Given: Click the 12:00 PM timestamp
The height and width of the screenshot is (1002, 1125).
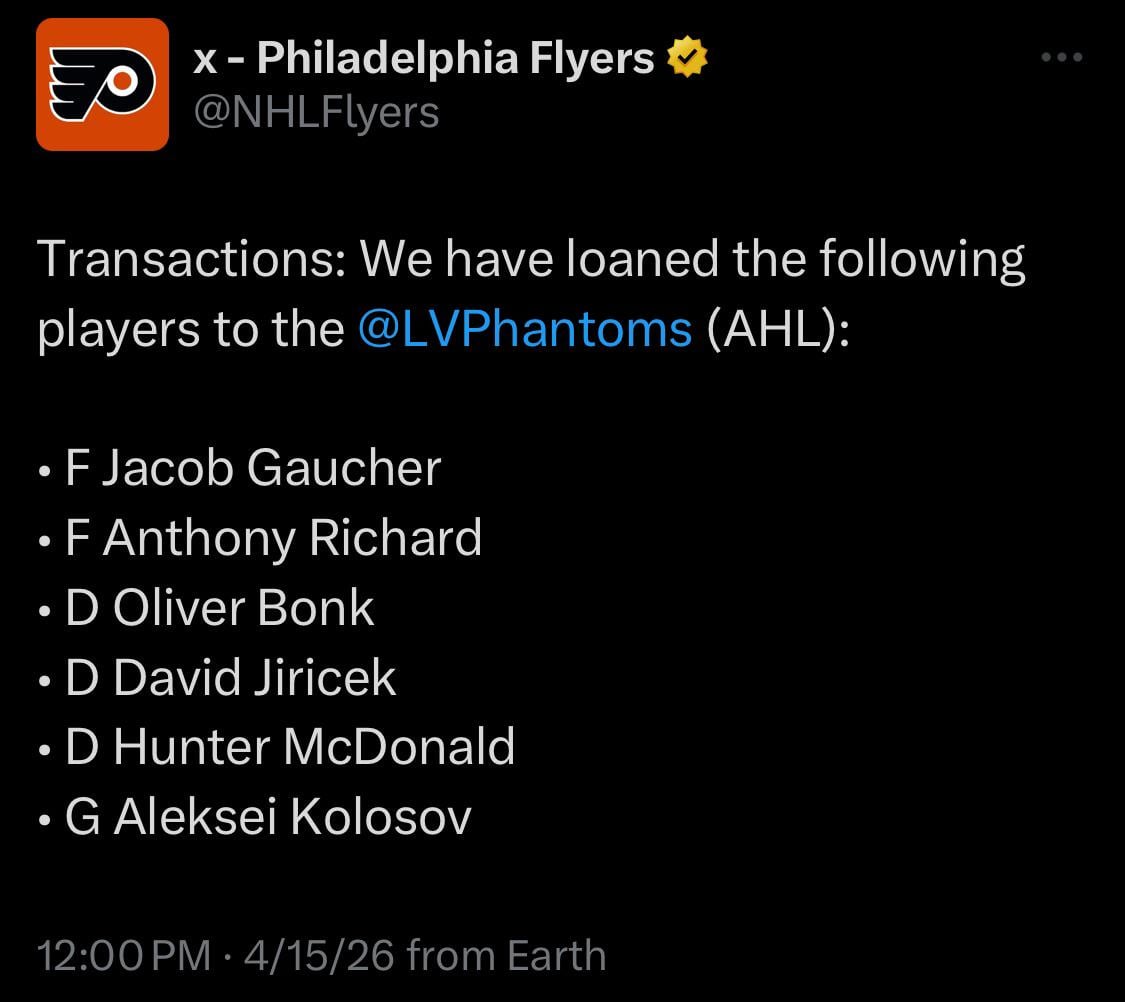Looking at the screenshot, I should pyautogui.click(x=124, y=955).
